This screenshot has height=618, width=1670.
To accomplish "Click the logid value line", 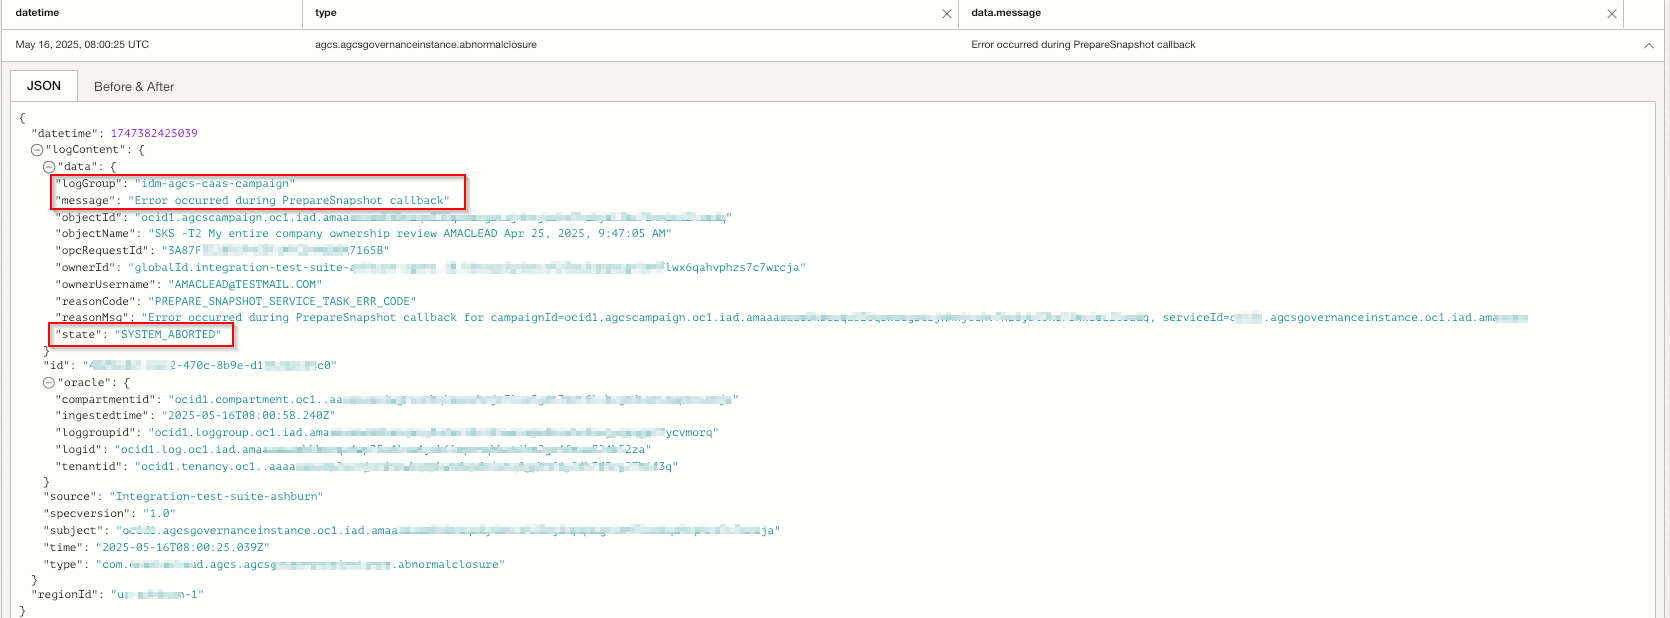I will (383, 450).
